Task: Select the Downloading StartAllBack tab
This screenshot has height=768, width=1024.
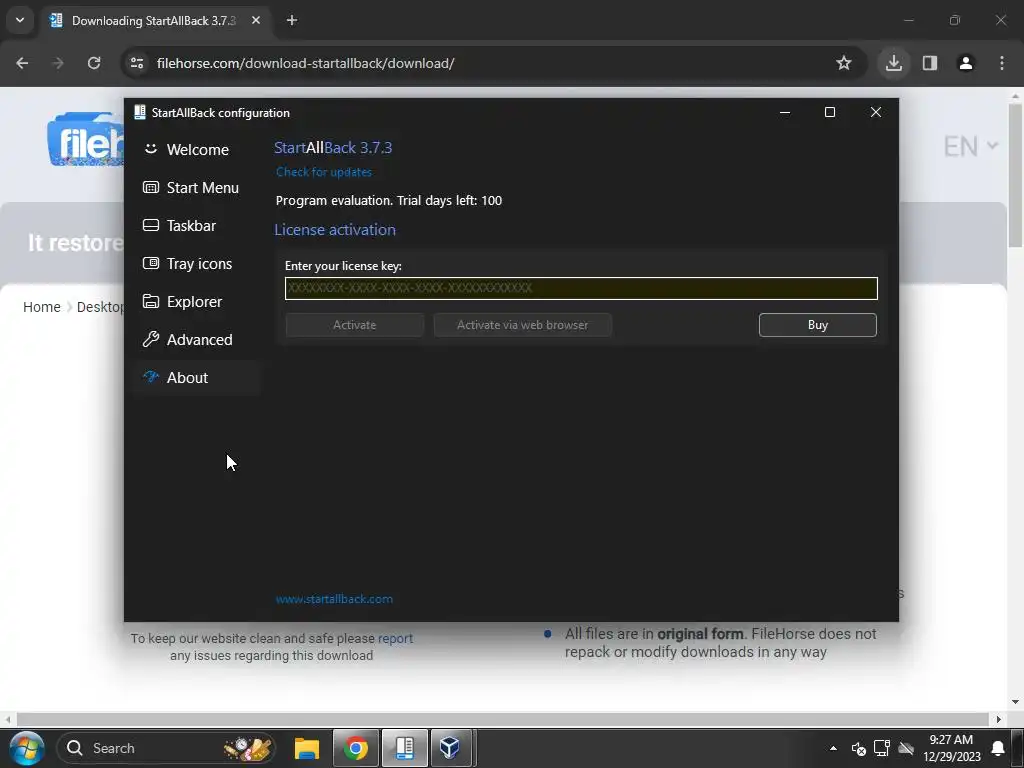Action: point(154,20)
